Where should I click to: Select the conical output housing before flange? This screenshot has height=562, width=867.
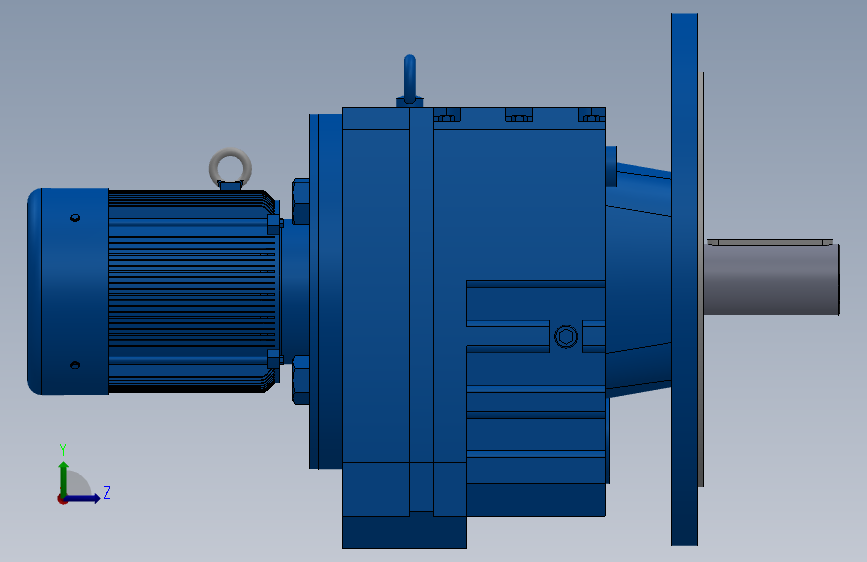point(639,279)
